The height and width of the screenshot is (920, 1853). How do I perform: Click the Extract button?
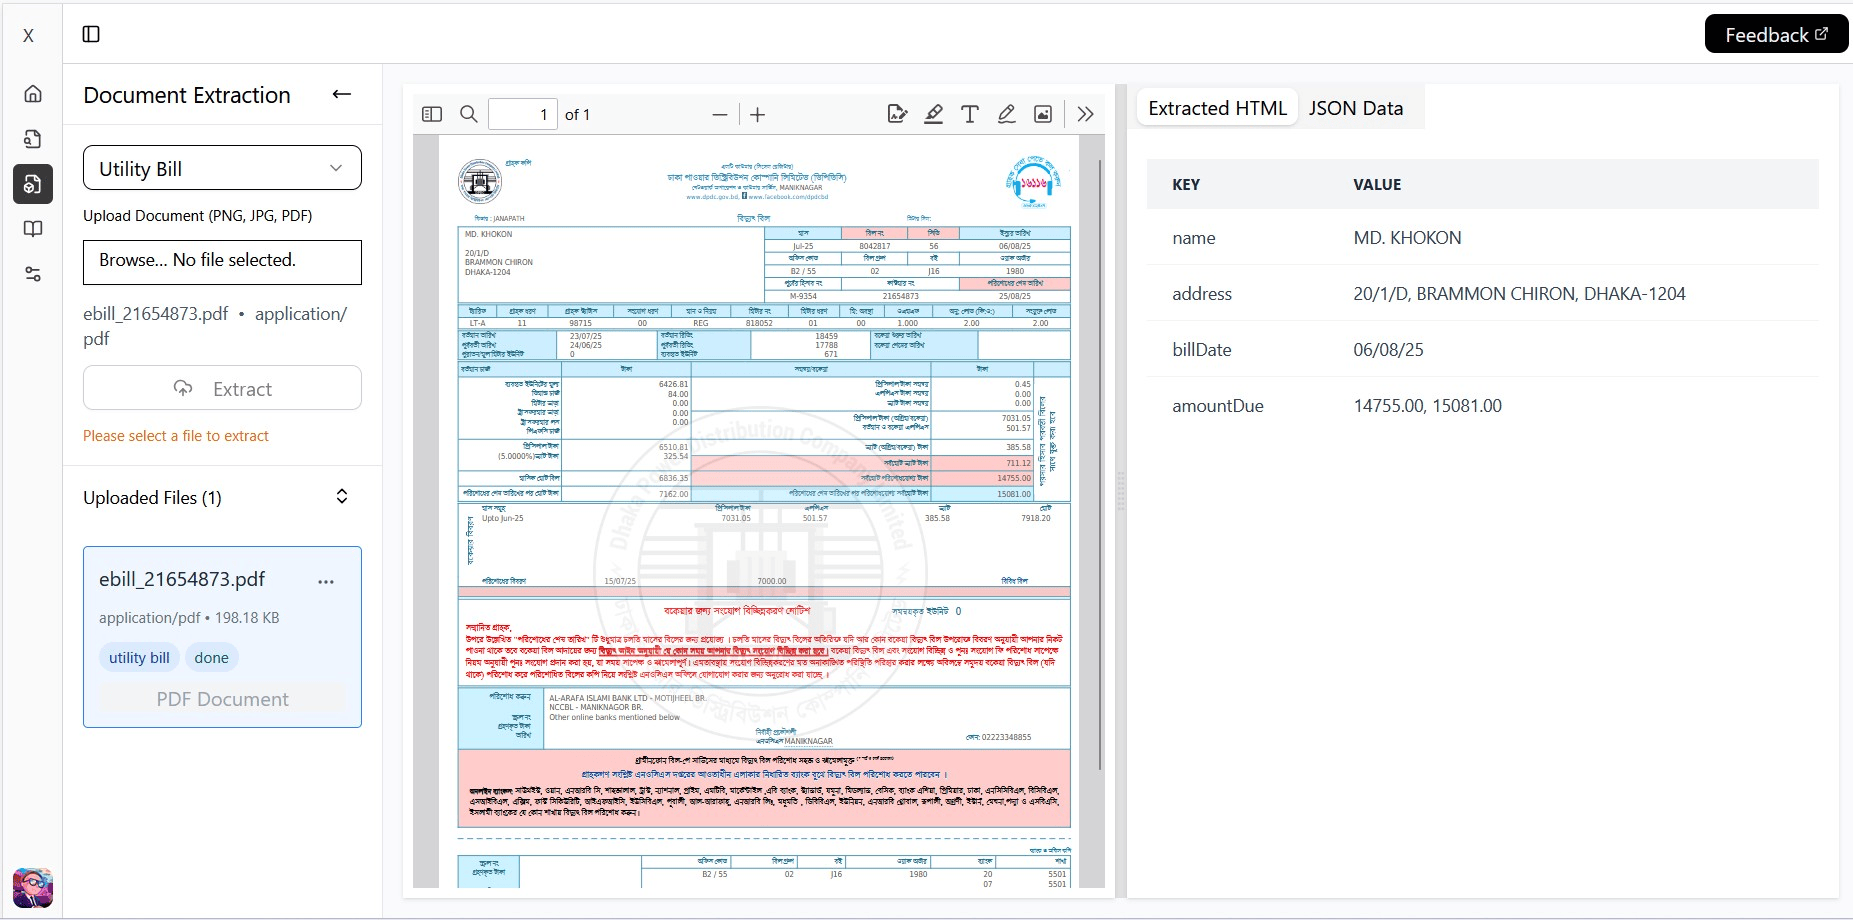click(x=222, y=388)
